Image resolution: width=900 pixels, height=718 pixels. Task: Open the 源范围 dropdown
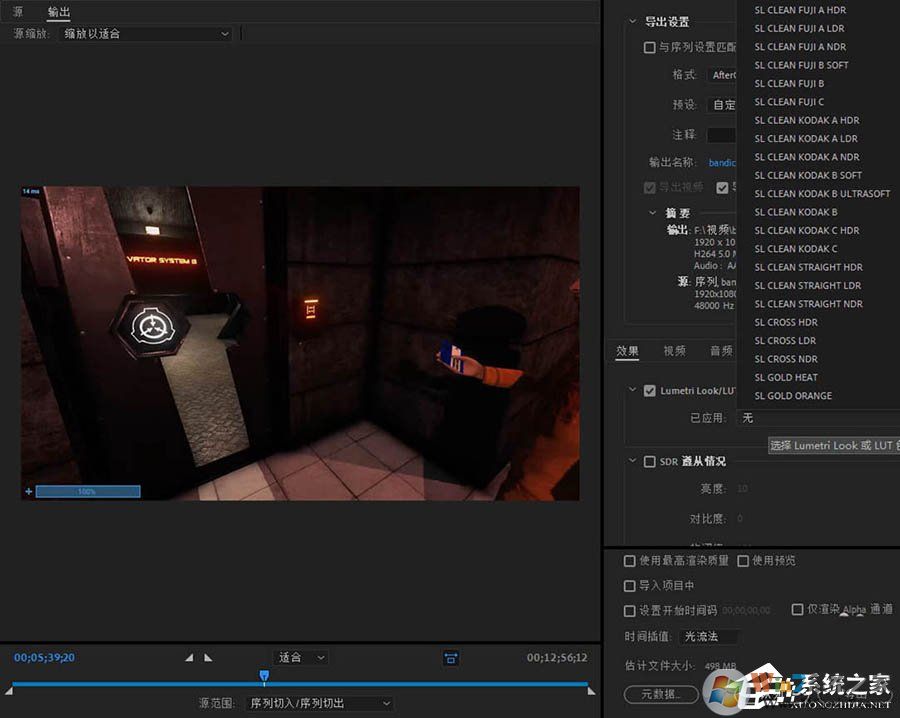pyautogui.click(x=319, y=703)
